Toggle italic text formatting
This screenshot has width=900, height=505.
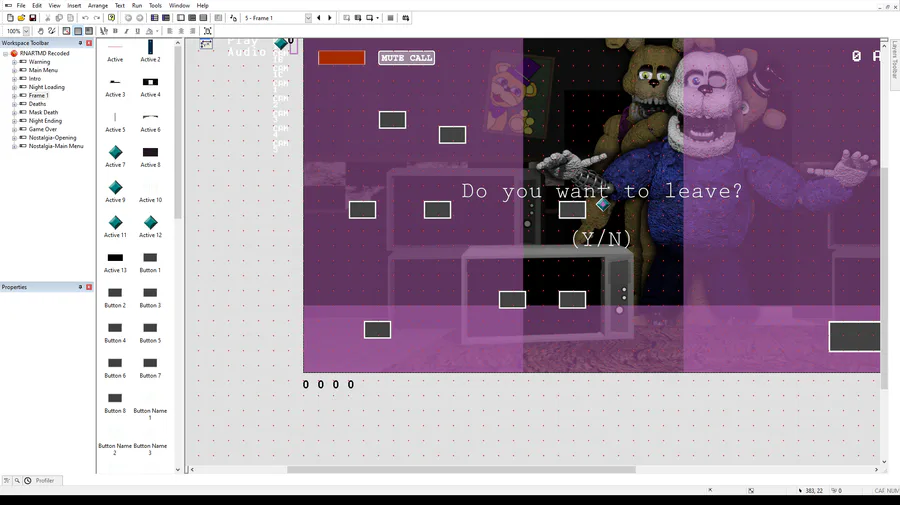tap(126, 31)
